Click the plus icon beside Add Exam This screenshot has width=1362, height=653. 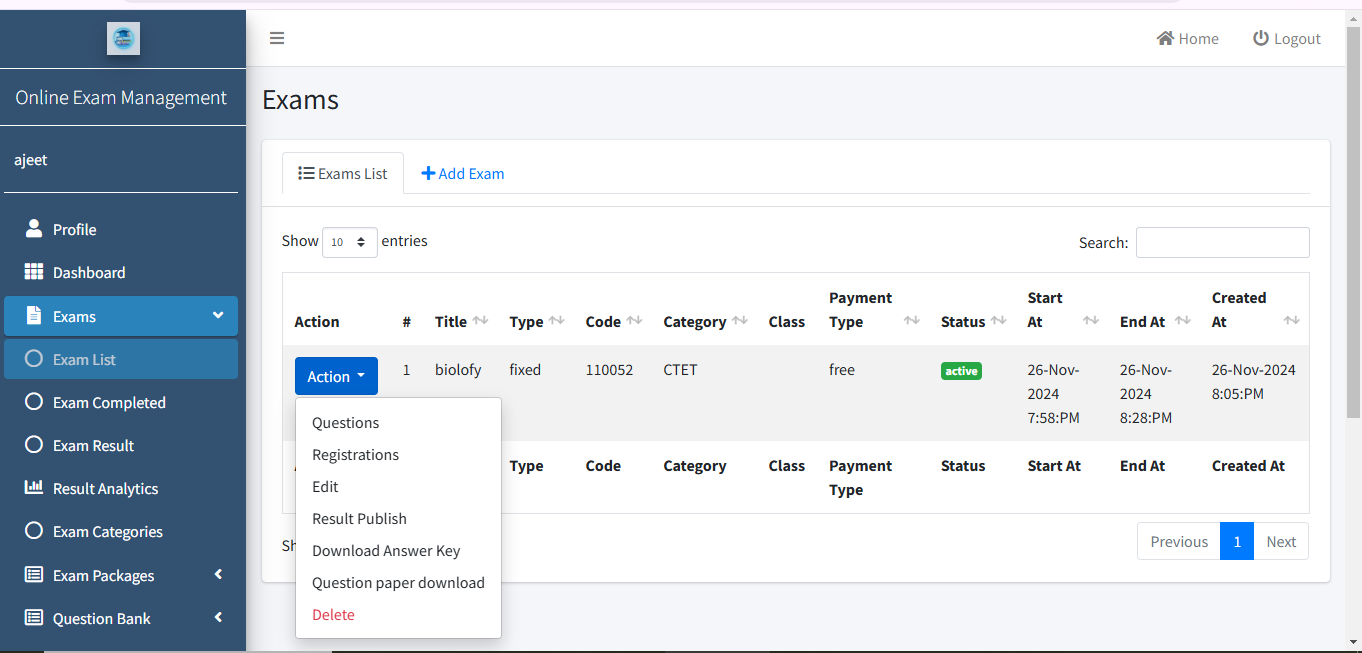[x=428, y=173]
